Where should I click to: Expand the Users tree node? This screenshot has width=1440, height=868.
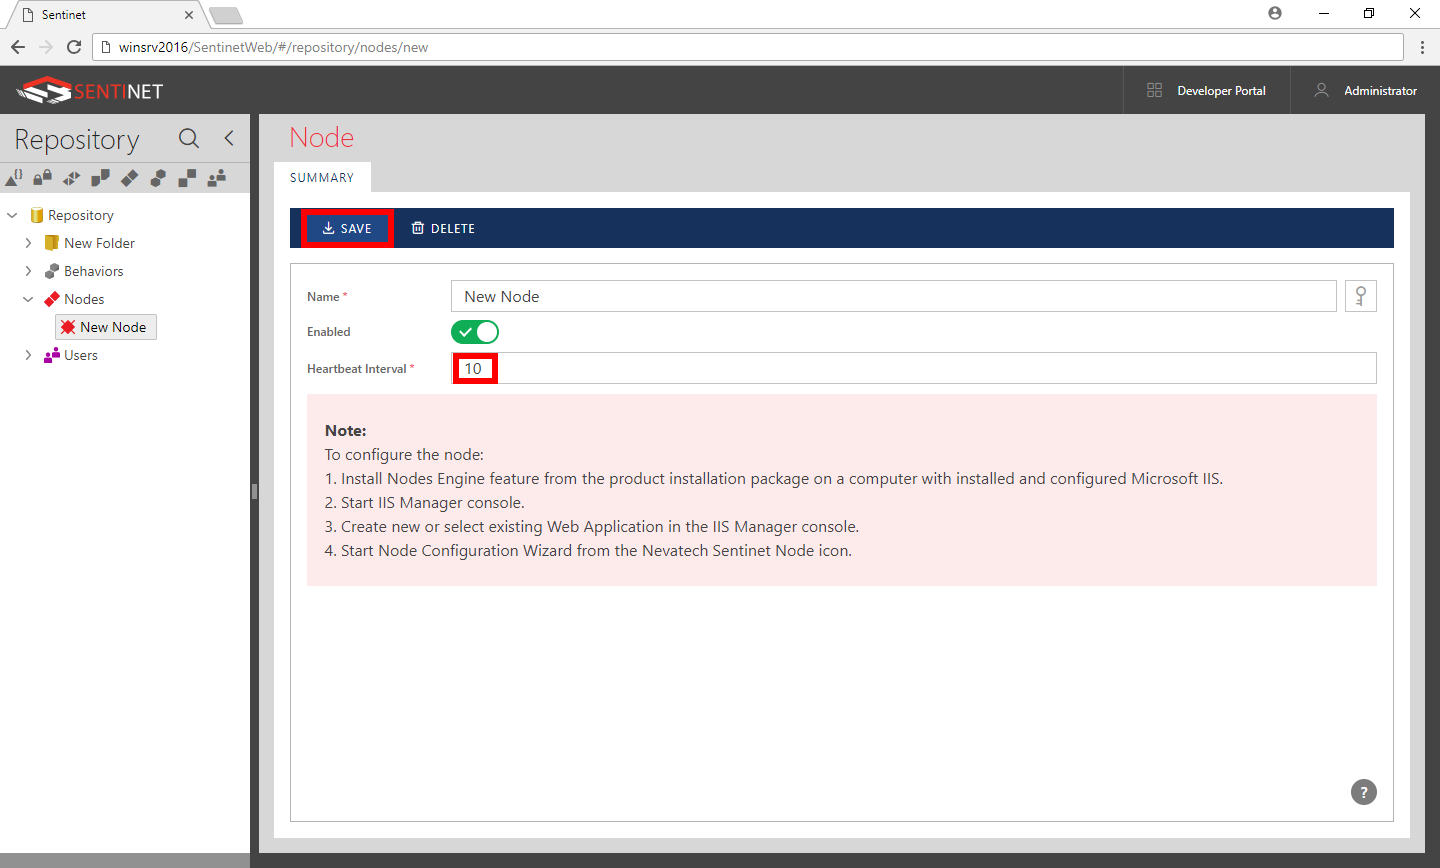coord(28,355)
